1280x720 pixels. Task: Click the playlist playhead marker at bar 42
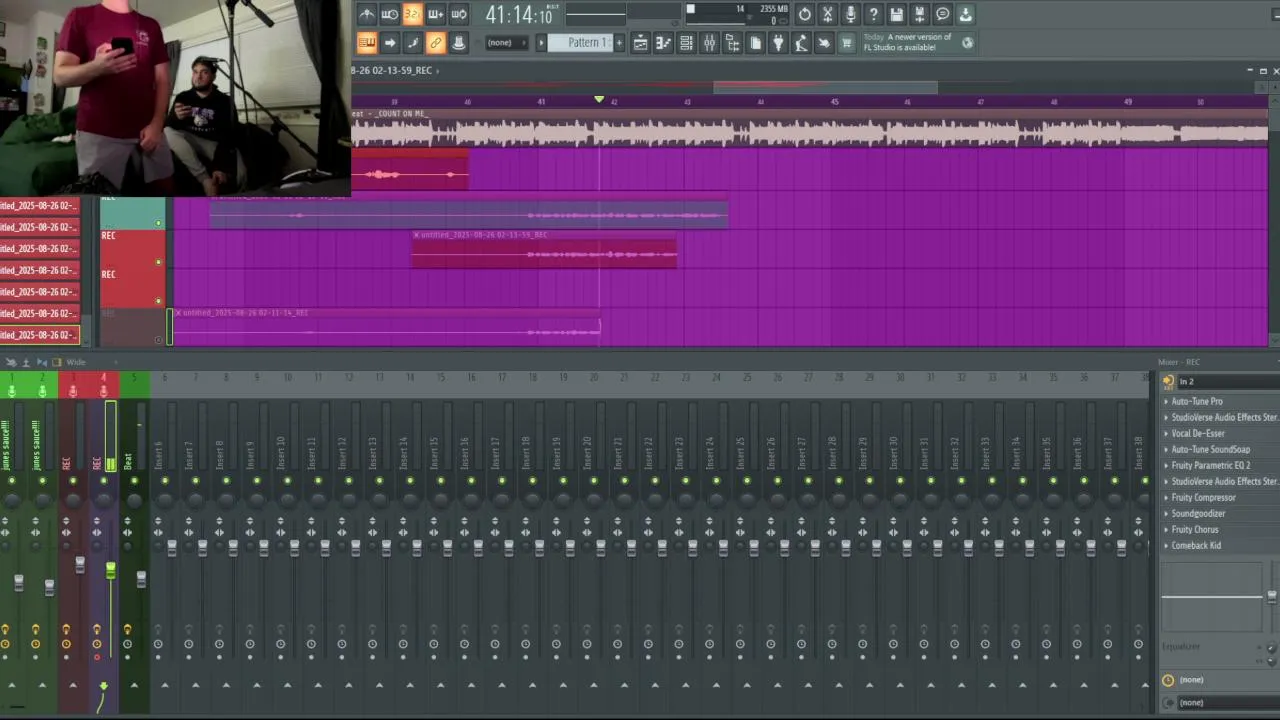[599, 100]
